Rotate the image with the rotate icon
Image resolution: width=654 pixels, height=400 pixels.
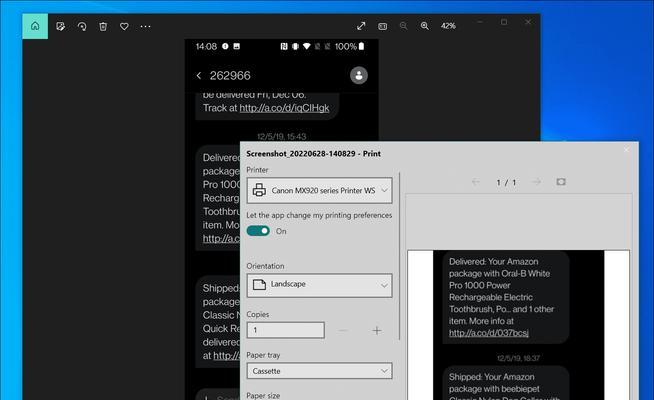[x=82, y=26]
